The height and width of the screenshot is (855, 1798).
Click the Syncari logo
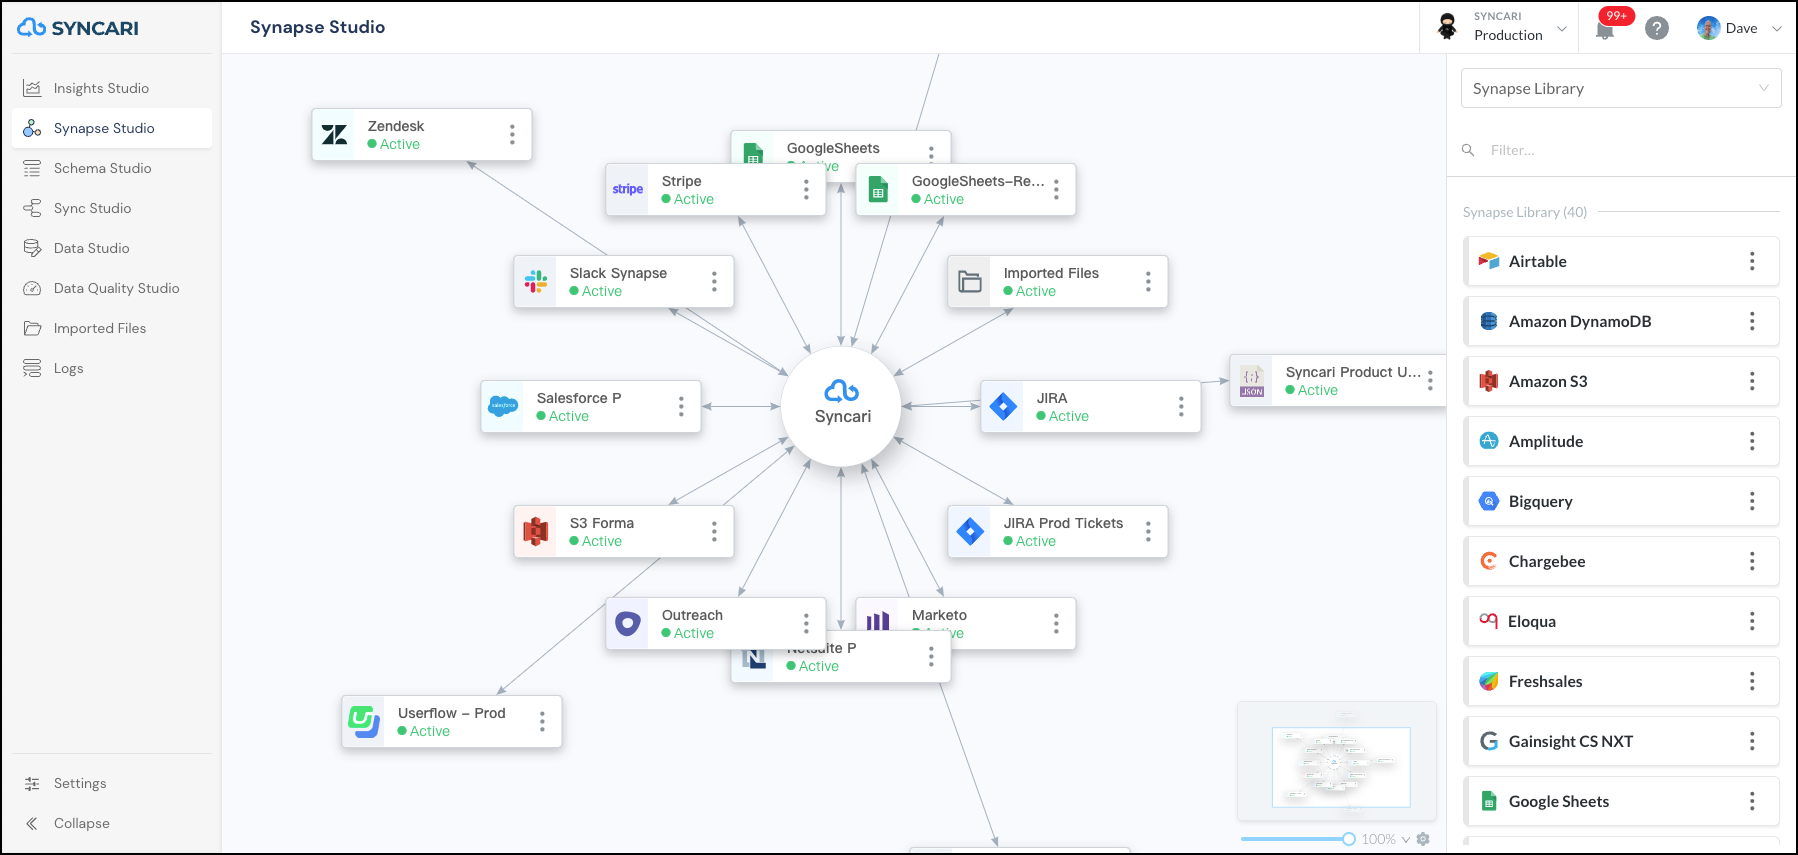78,28
